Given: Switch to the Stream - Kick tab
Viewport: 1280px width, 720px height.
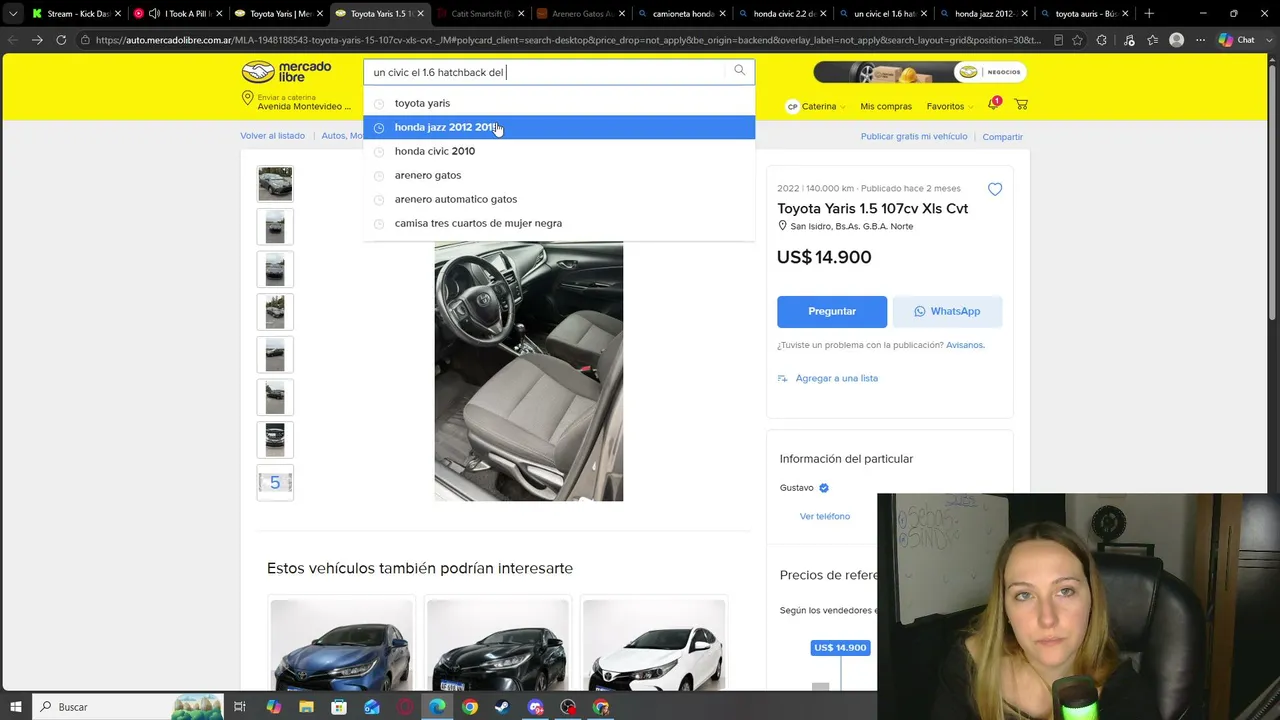Looking at the screenshot, I should click(x=77, y=14).
